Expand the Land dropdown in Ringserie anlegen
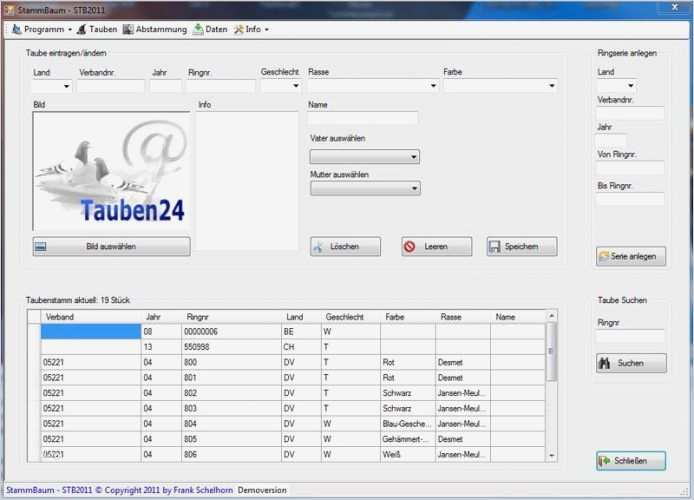The width and height of the screenshot is (694, 500). [630, 85]
